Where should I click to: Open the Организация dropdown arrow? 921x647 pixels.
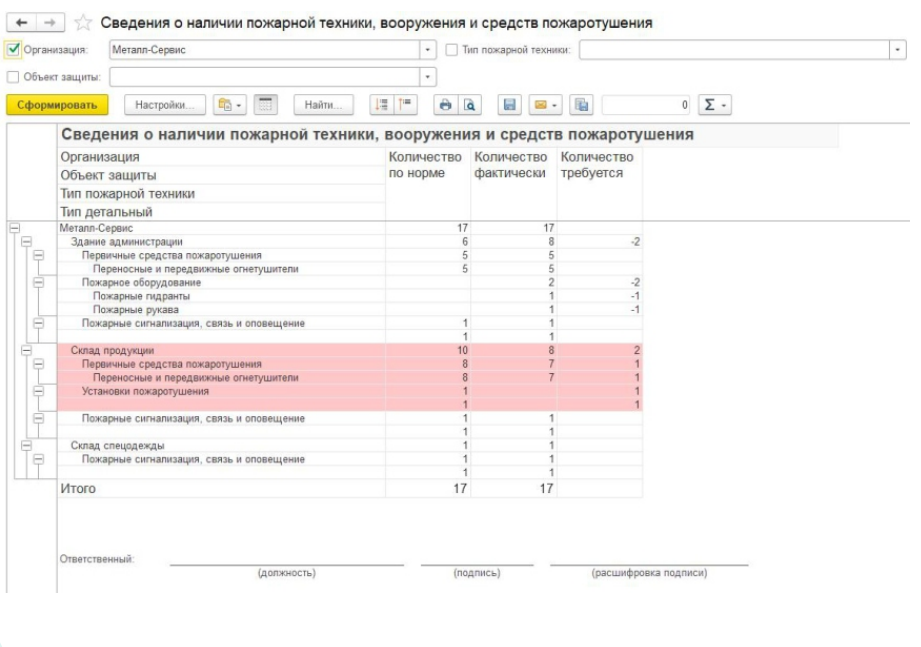tap(428, 50)
